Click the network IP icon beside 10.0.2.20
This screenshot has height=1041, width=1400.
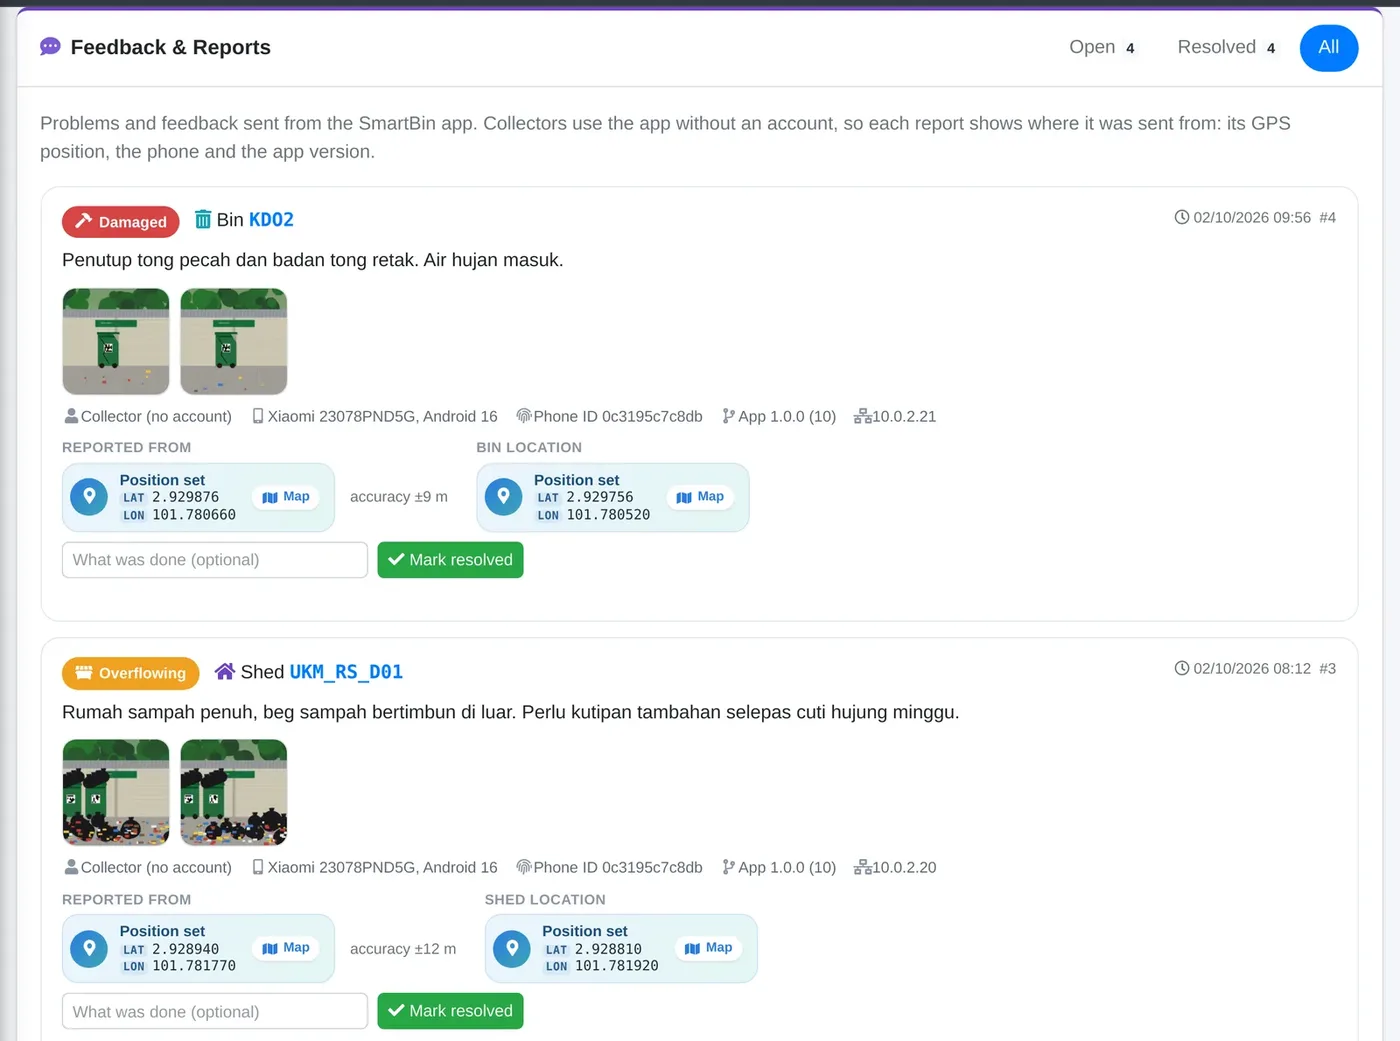click(862, 867)
